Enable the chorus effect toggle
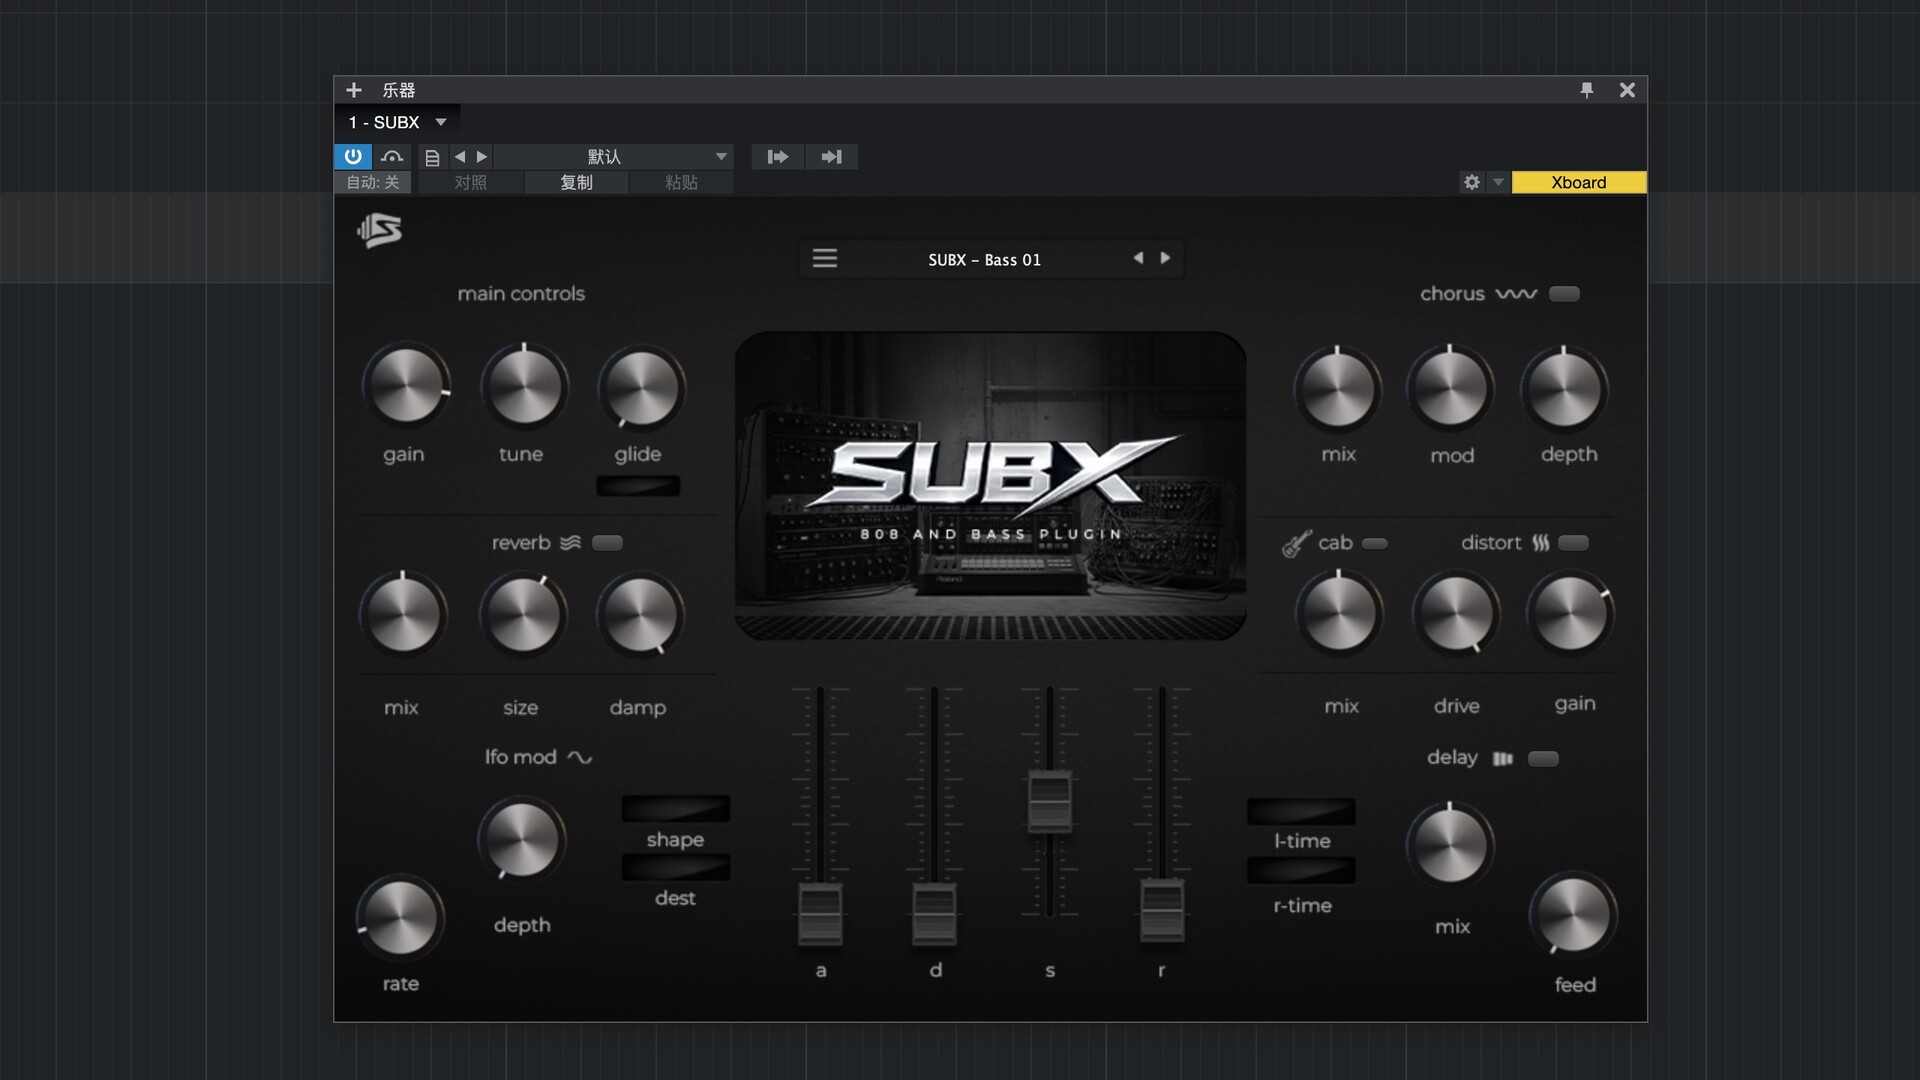 1564,293
